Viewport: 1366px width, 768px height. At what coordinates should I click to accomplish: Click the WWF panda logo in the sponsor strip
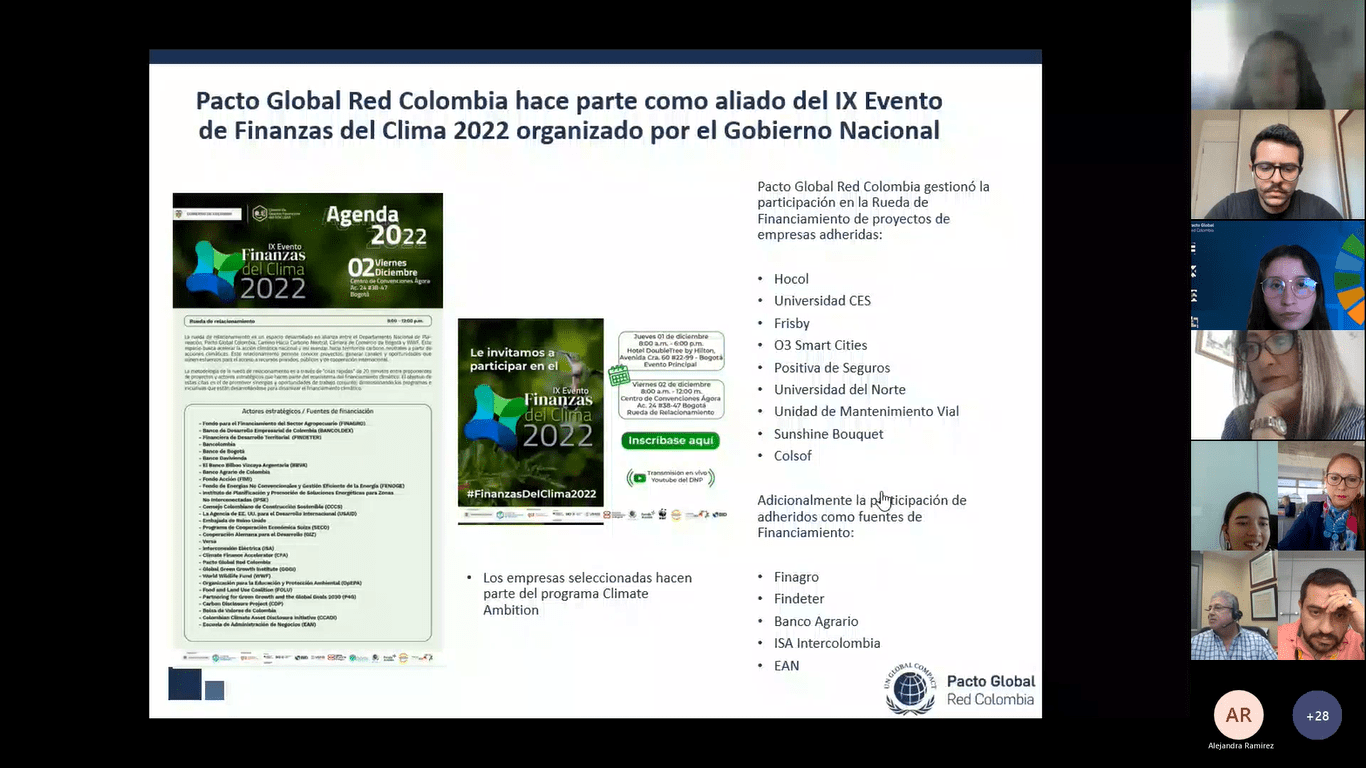coord(661,515)
